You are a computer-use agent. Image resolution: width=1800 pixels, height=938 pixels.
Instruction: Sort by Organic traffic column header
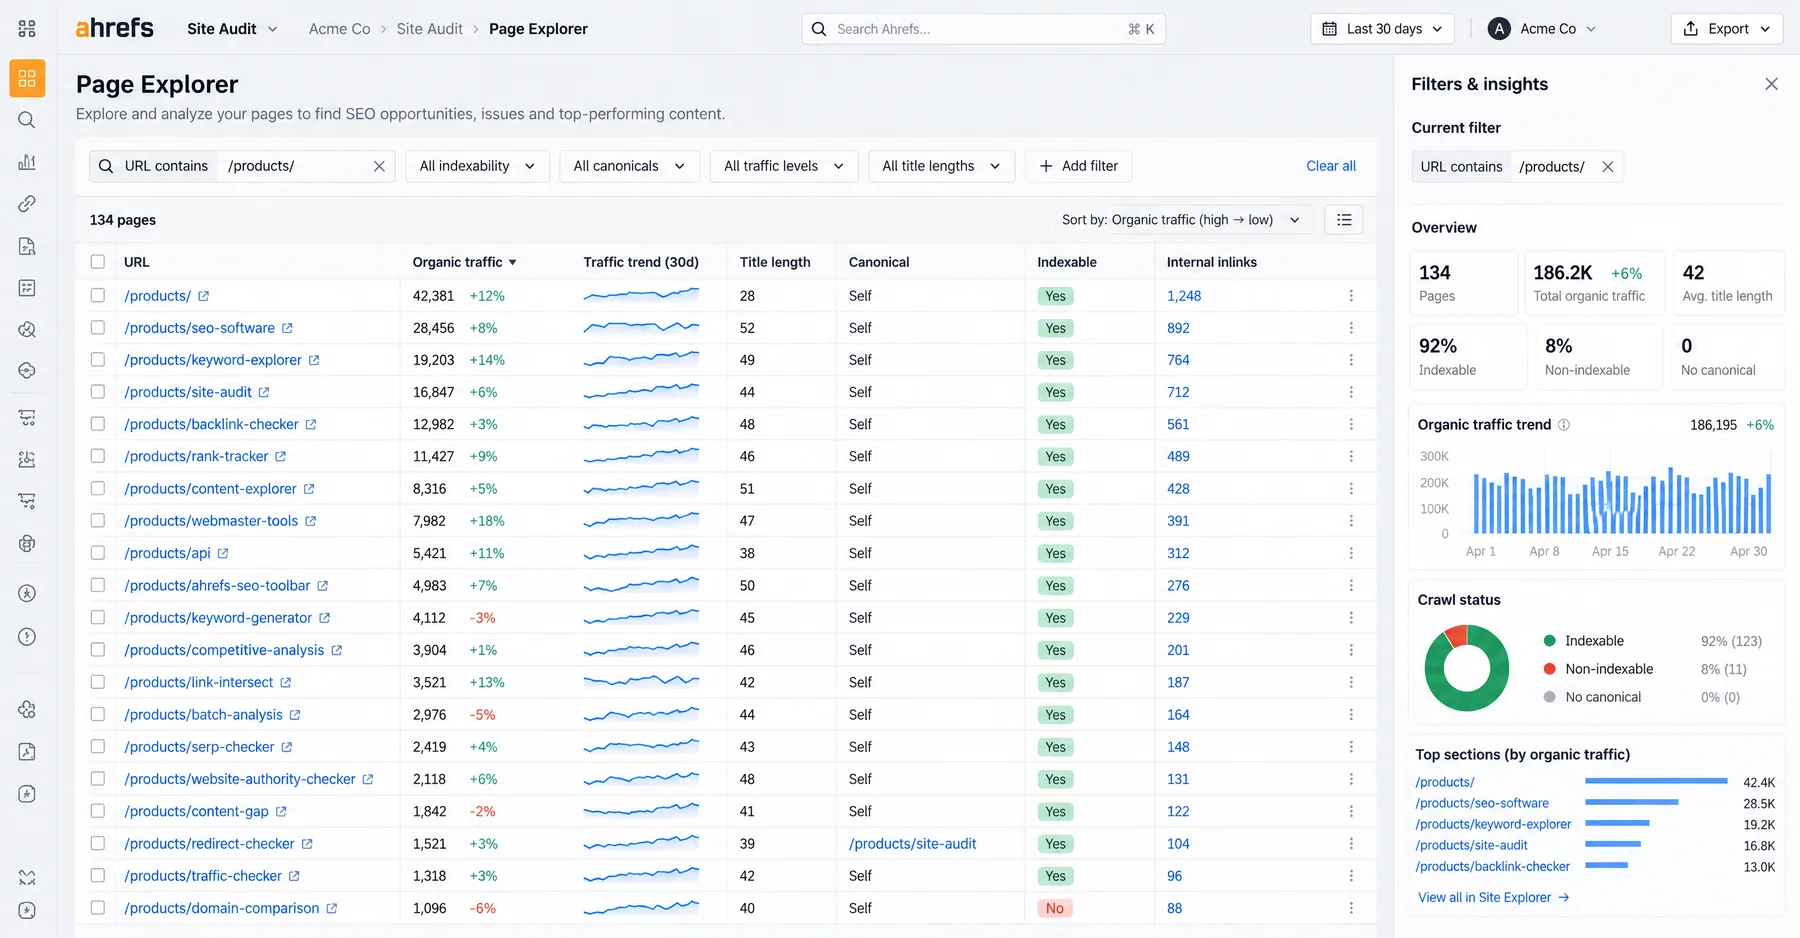click(465, 262)
